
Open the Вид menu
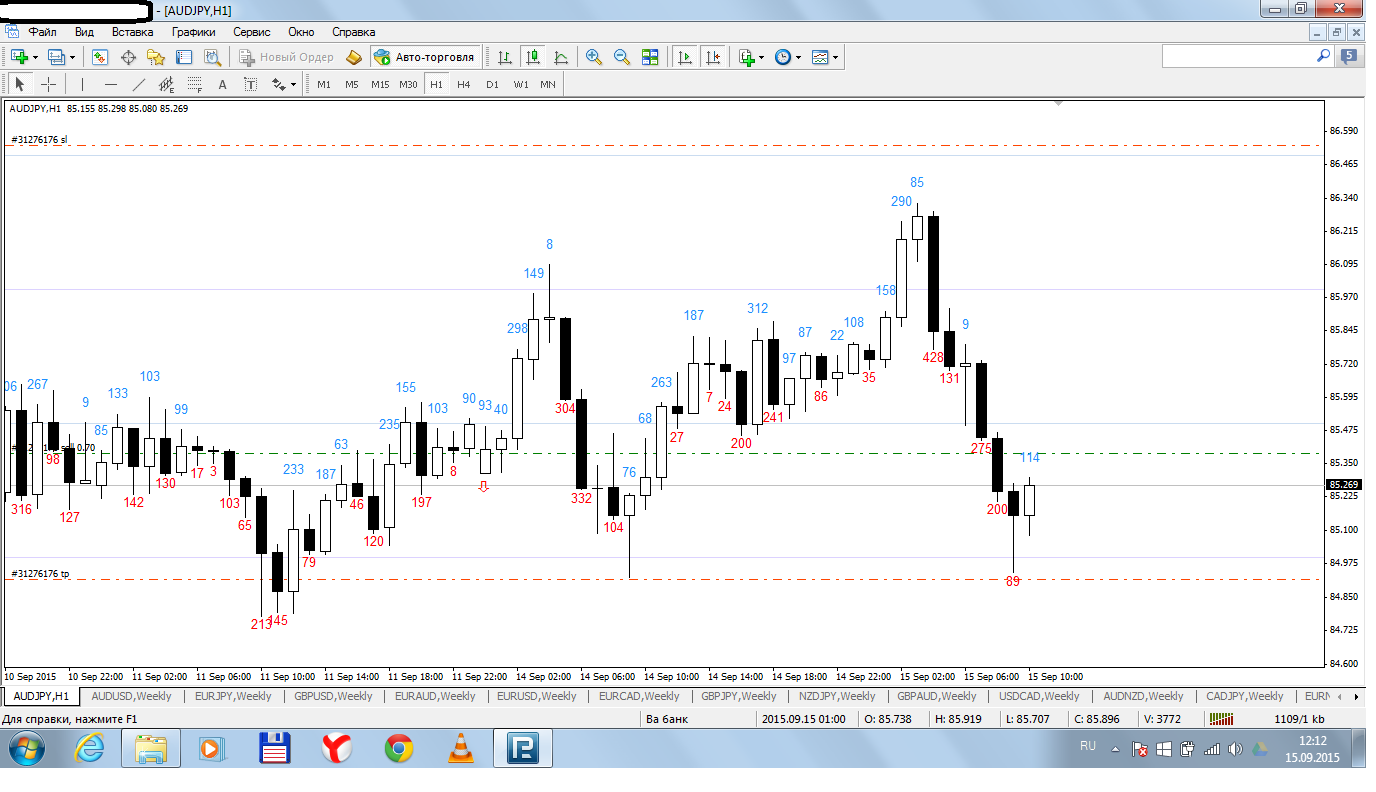click(85, 32)
